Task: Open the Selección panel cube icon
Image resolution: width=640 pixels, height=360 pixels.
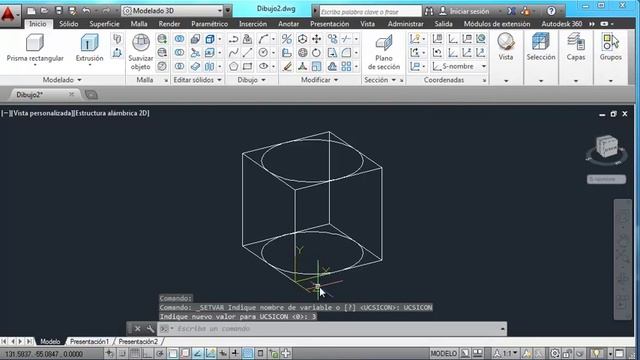Action: 540,42
